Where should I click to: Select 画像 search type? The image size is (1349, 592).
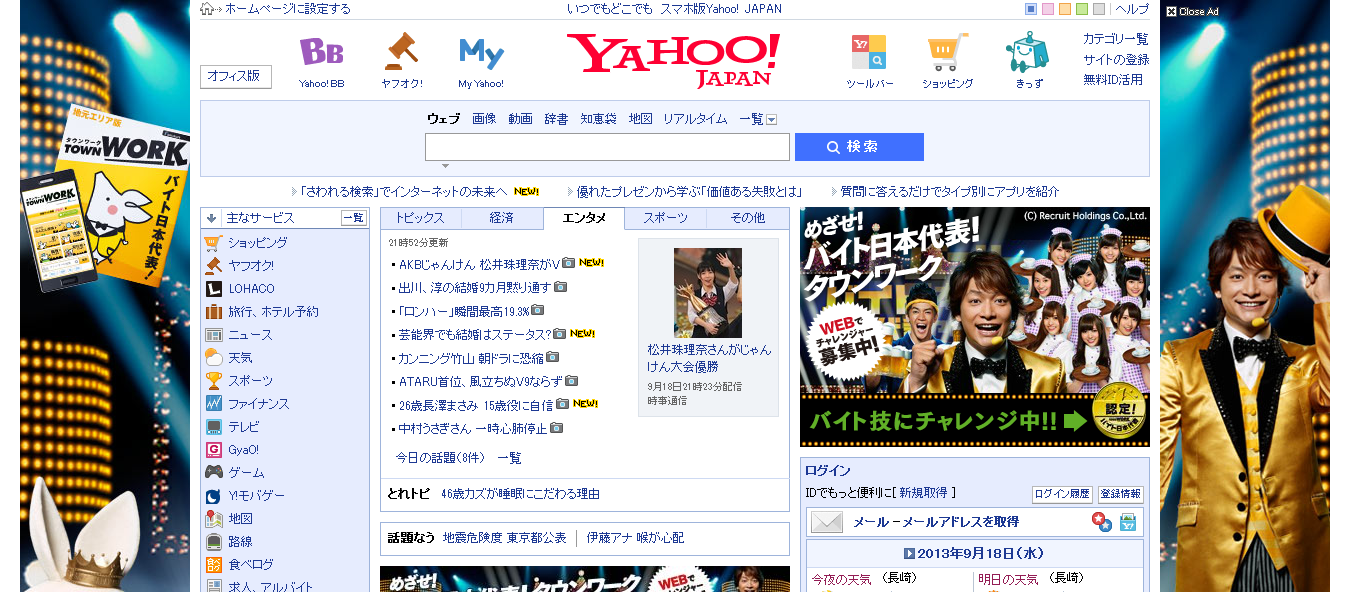(484, 119)
